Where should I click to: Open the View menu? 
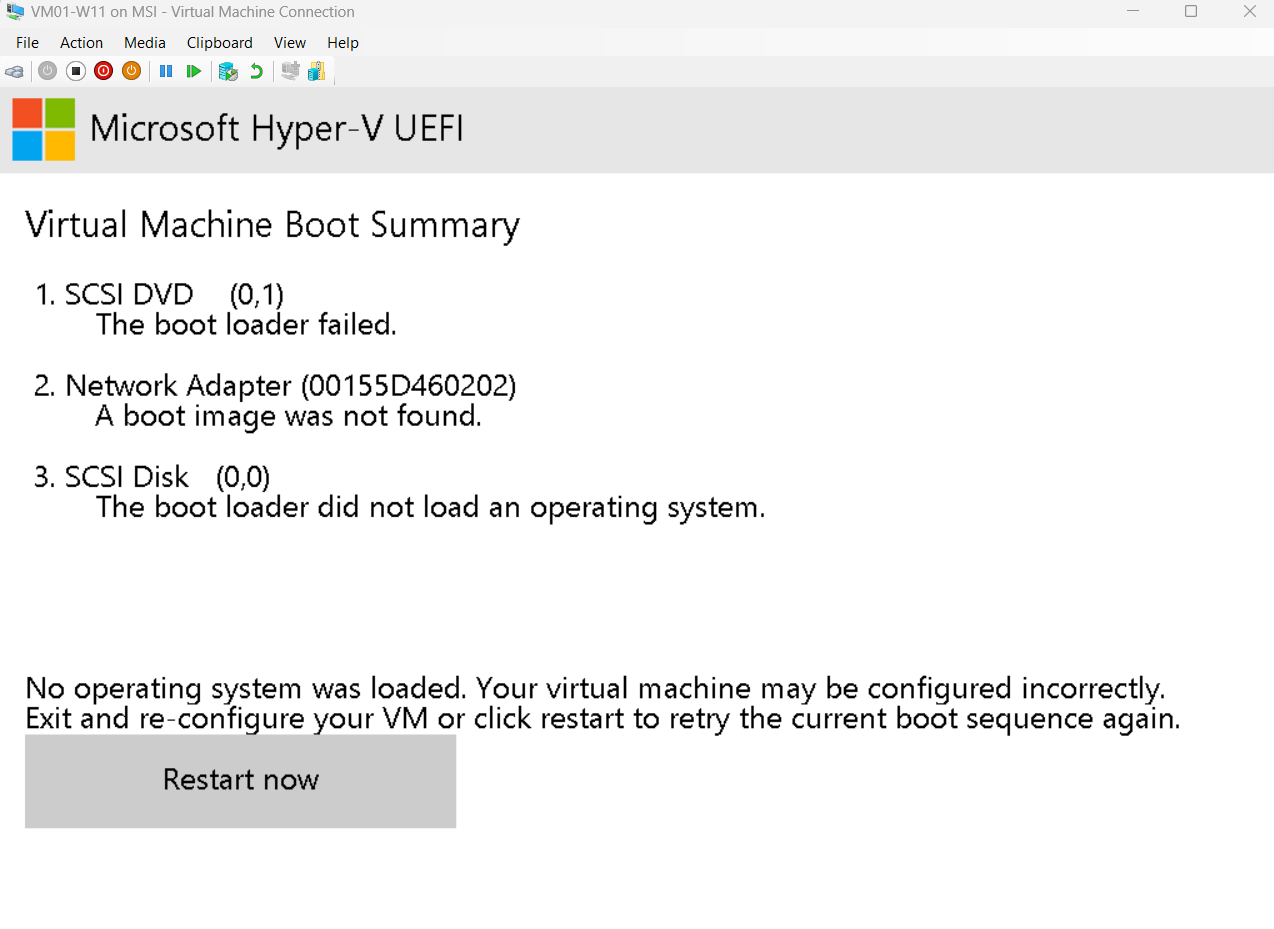pyautogui.click(x=290, y=43)
